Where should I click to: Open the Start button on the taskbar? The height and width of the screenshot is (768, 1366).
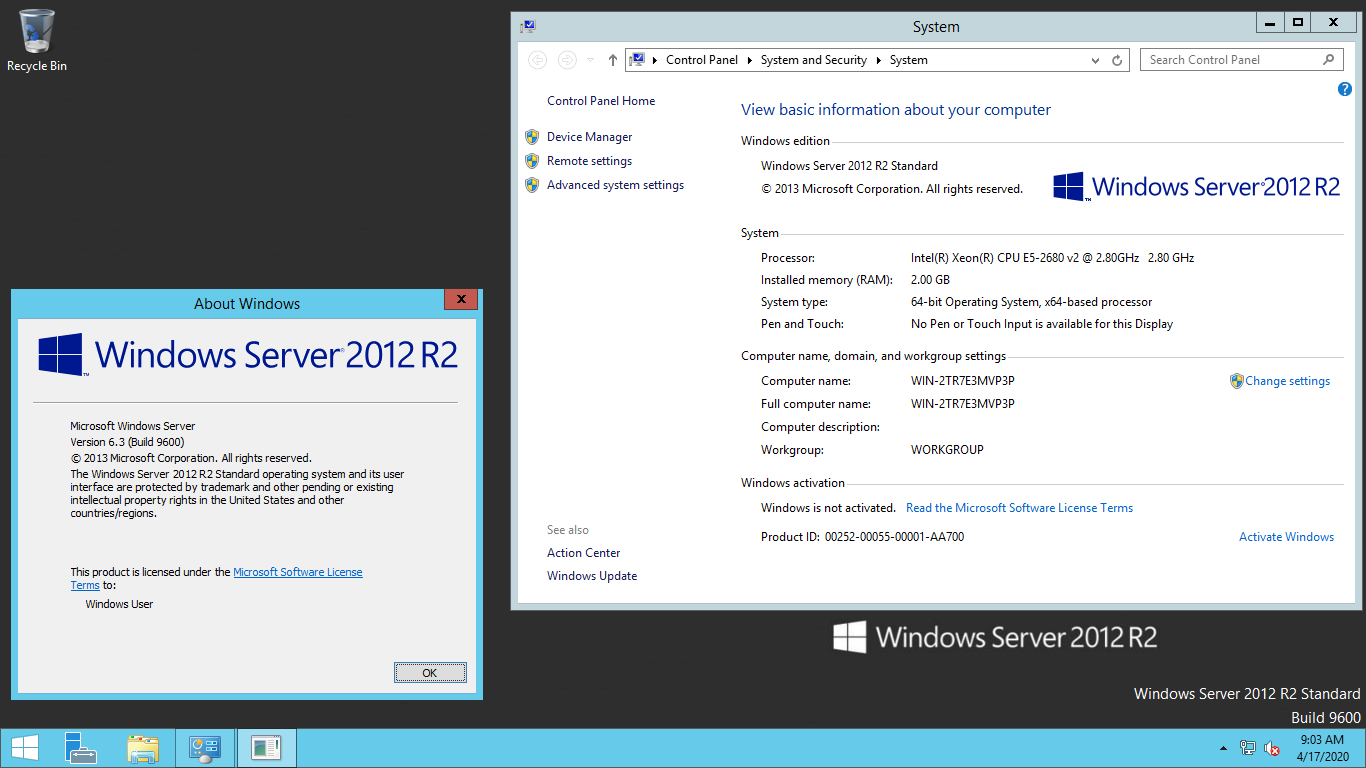coord(25,748)
